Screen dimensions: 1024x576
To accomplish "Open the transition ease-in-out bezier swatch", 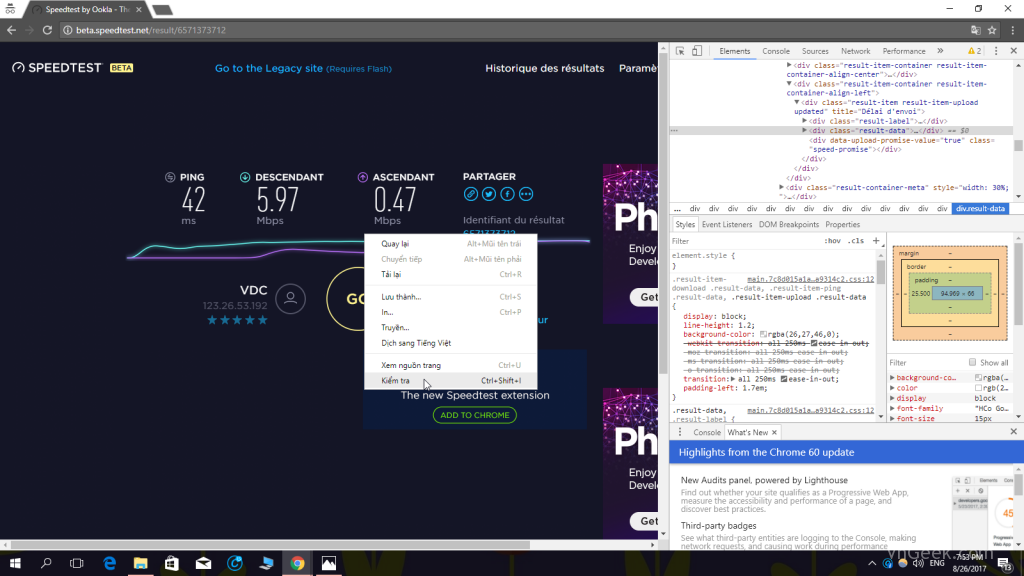I will pos(784,379).
